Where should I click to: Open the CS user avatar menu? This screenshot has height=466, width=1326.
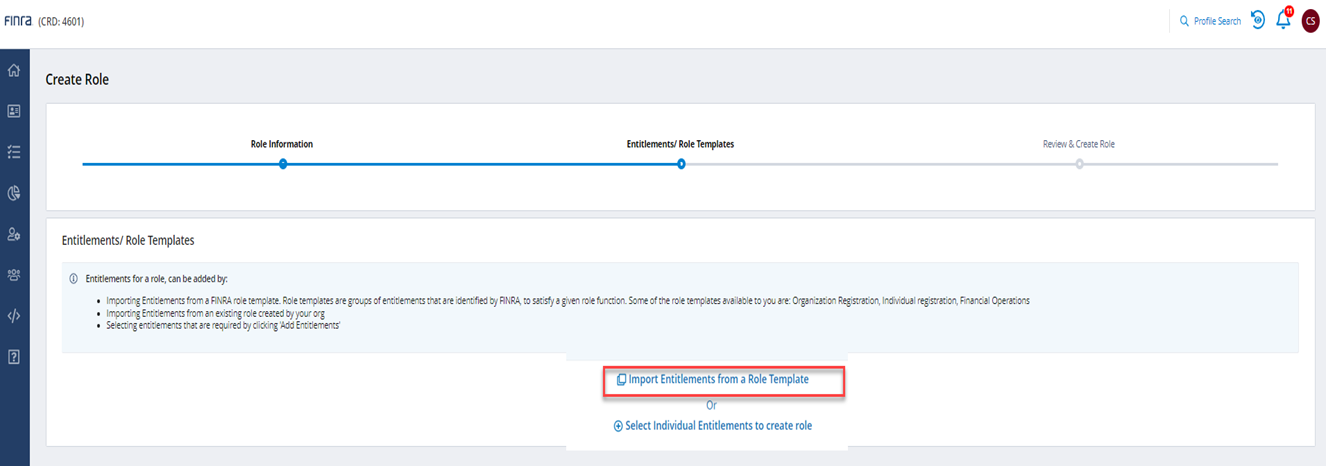tap(1310, 21)
